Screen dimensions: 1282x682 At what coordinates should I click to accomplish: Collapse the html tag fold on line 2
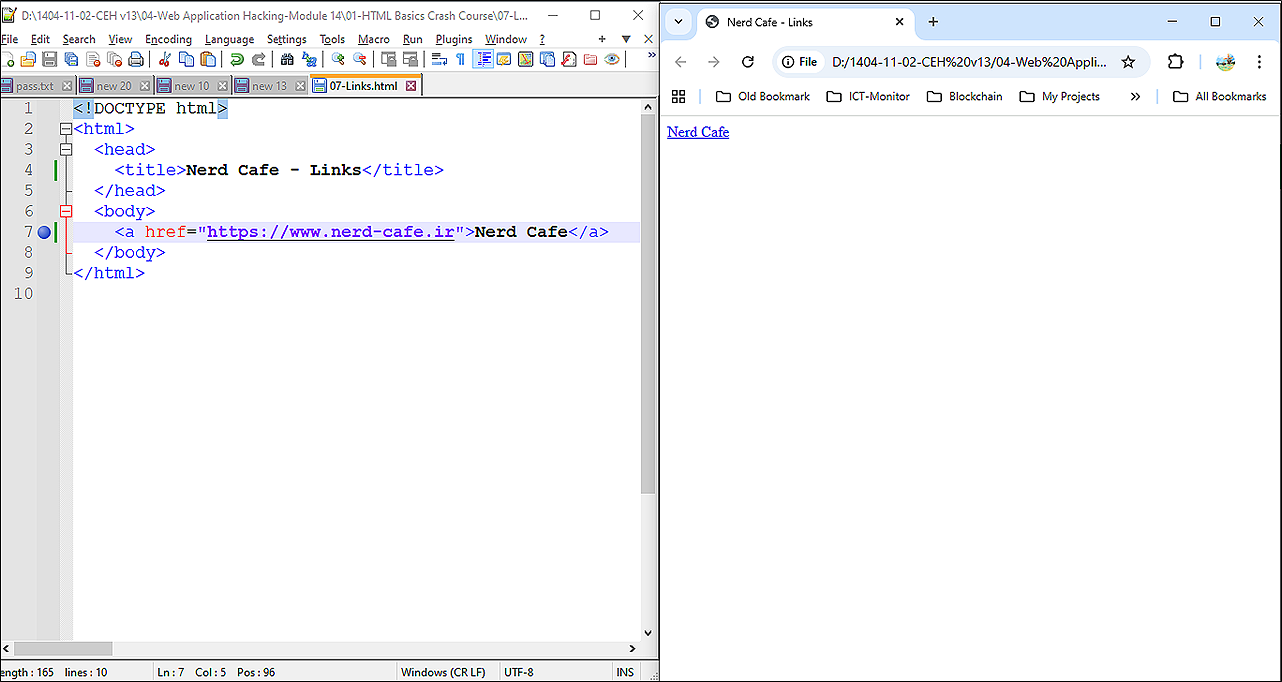[x=66, y=129]
